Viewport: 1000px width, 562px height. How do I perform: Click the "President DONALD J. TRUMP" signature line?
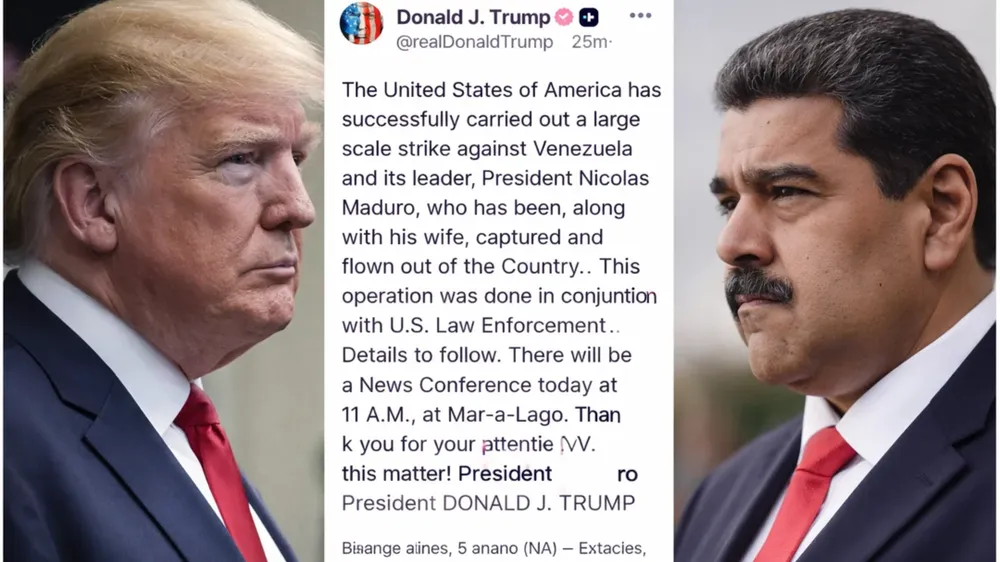coord(489,503)
